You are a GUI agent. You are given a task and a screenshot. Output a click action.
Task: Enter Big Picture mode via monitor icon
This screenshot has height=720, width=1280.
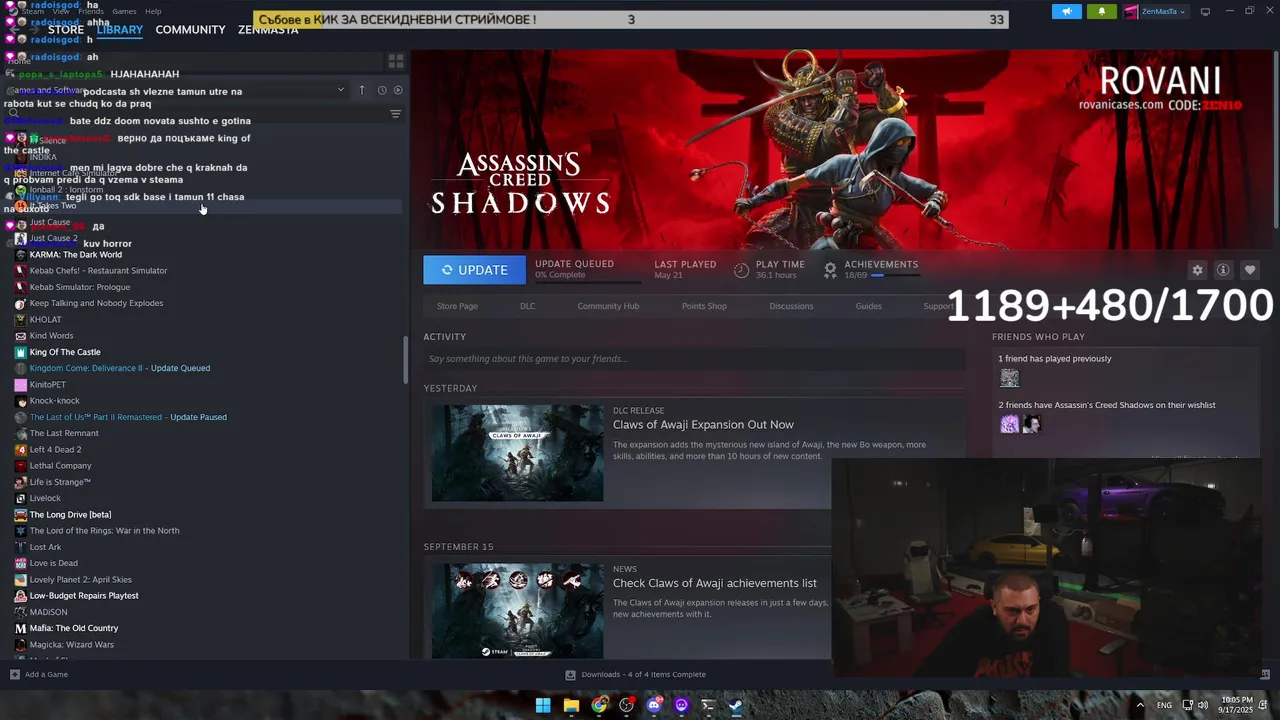coord(1205,12)
